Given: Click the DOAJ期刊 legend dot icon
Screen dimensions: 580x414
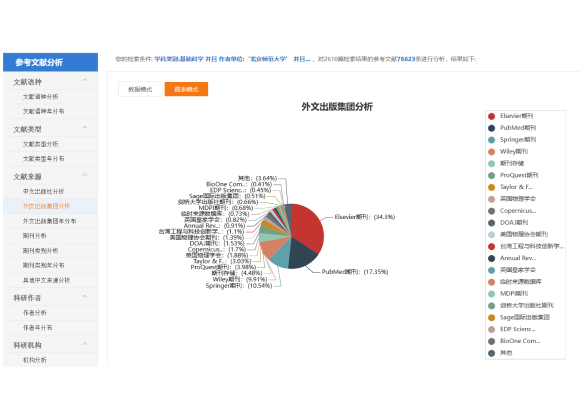Looking at the screenshot, I should tap(492, 223).
